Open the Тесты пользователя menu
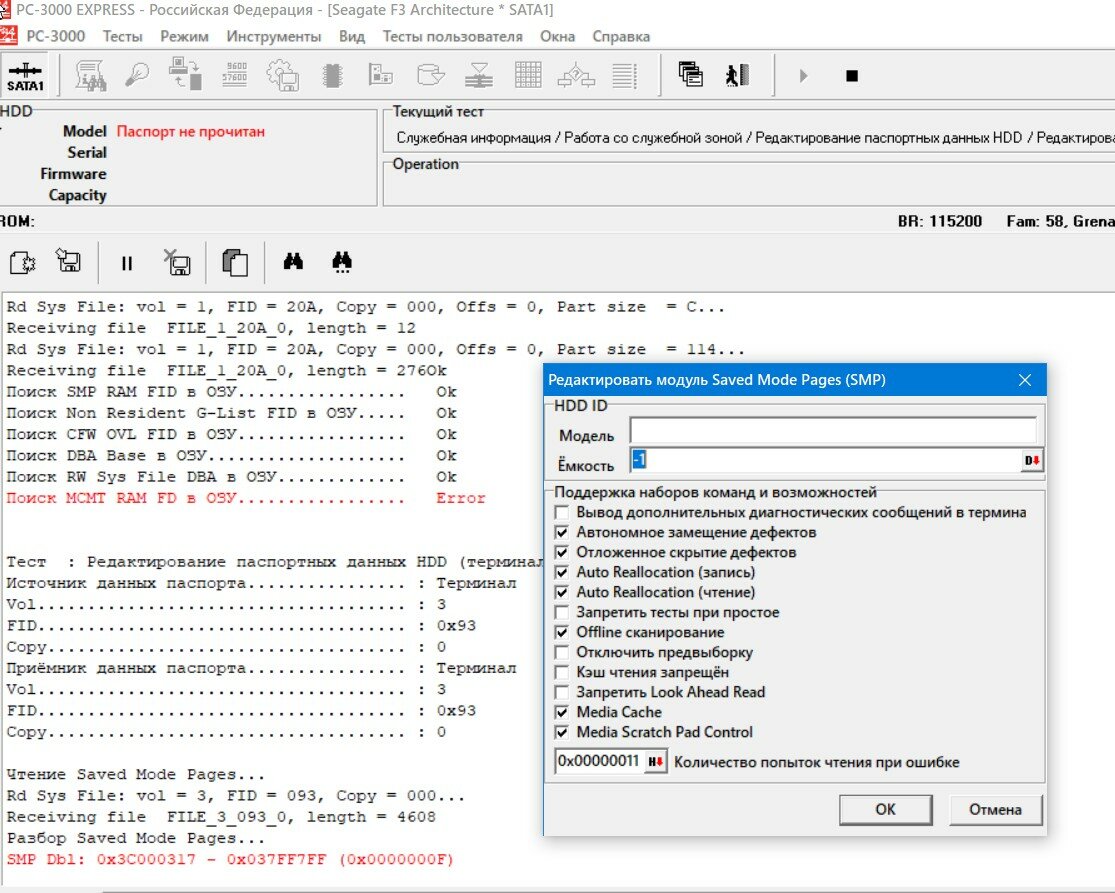Viewport: 1115px width, 893px height. coord(452,36)
